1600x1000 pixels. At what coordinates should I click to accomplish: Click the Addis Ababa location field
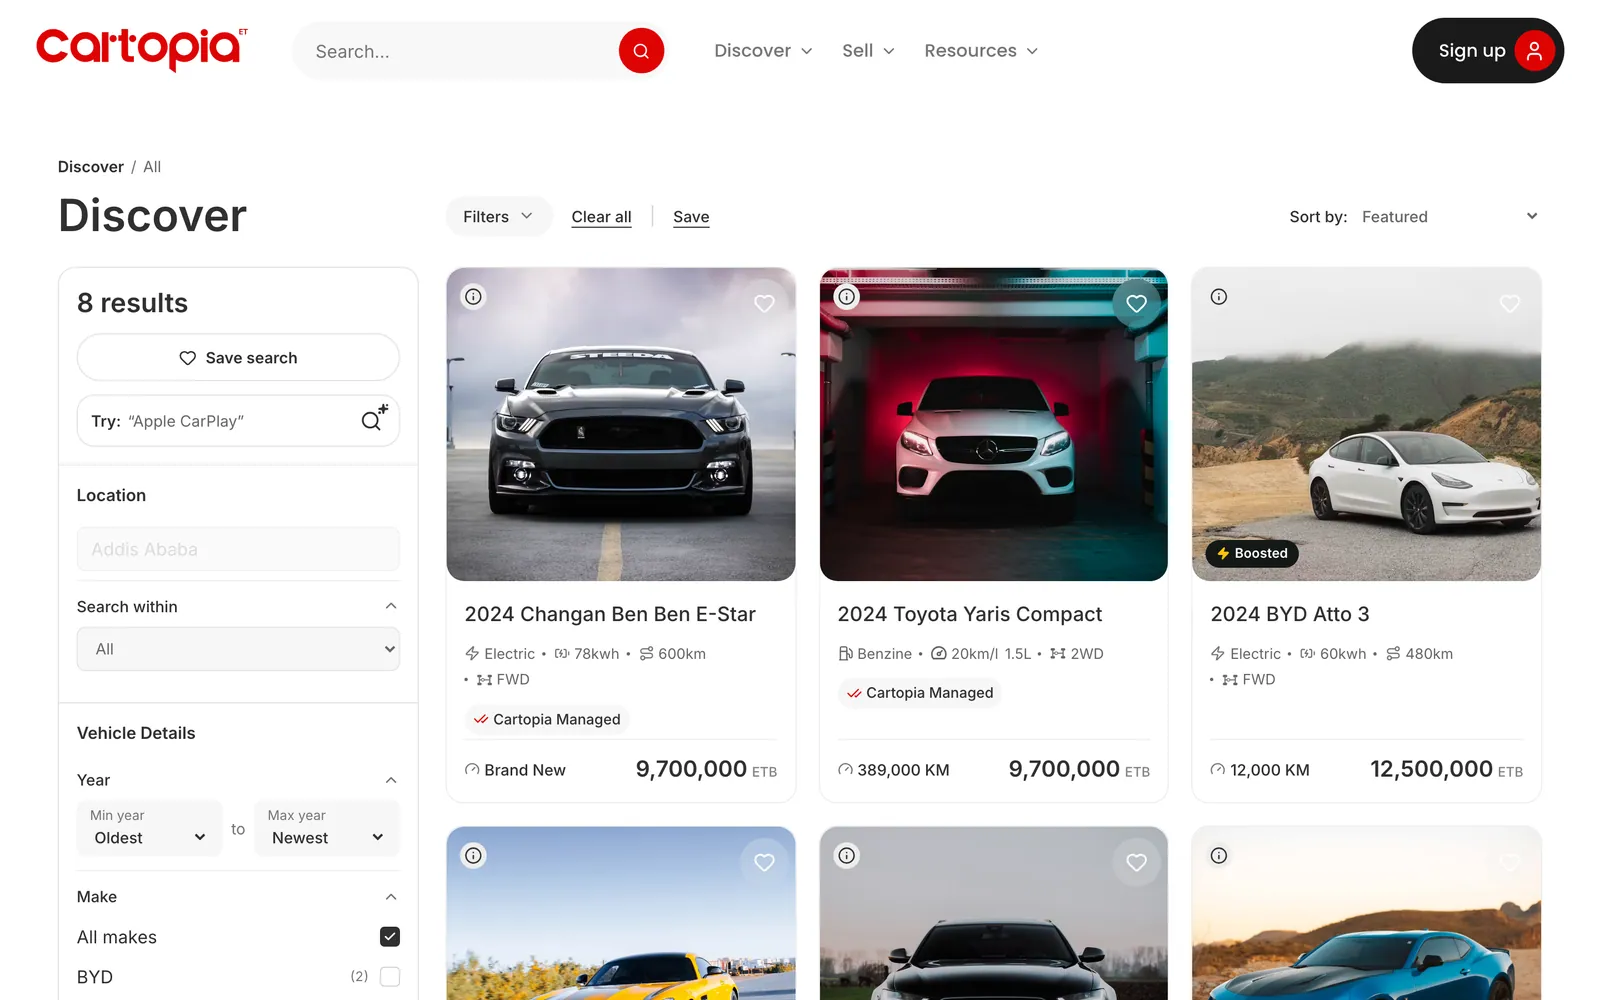[x=238, y=549]
